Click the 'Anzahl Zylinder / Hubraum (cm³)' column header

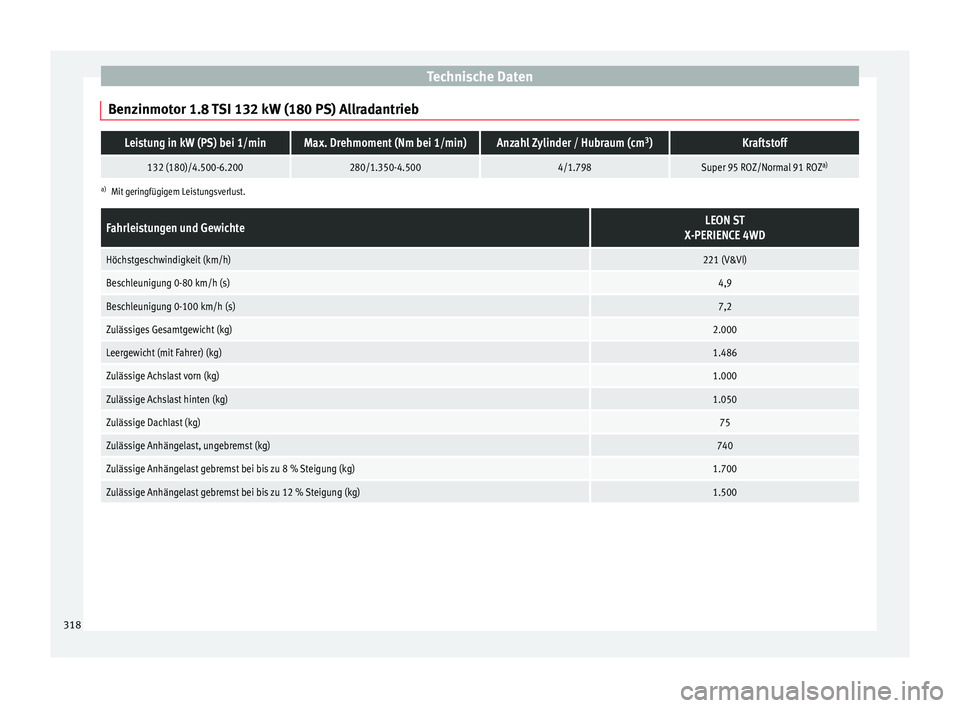click(x=574, y=143)
